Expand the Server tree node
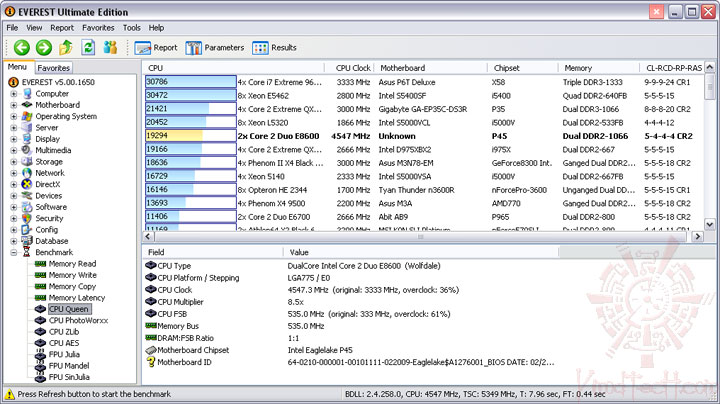 click(x=14, y=128)
